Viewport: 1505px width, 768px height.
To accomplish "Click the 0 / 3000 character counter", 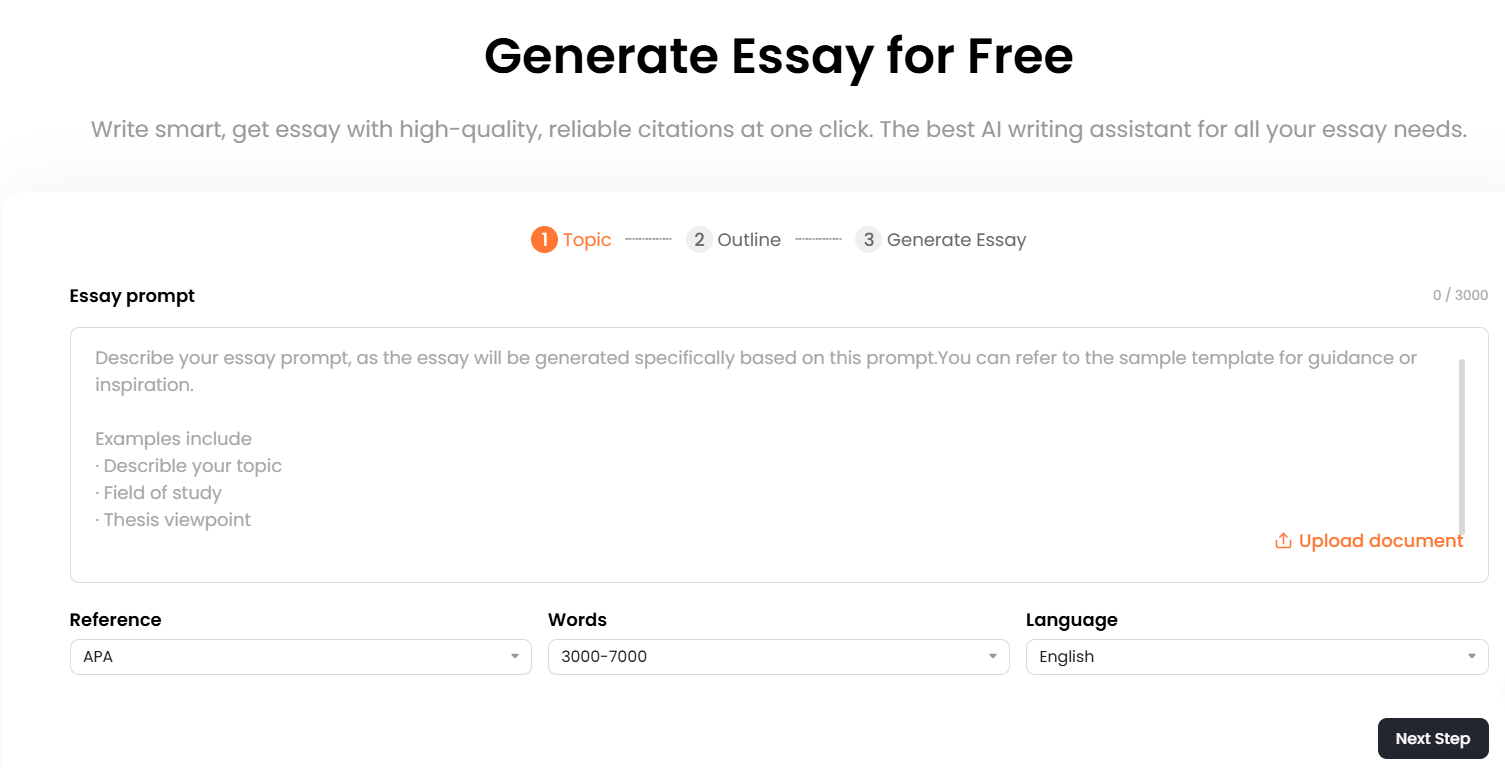I will (1460, 296).
